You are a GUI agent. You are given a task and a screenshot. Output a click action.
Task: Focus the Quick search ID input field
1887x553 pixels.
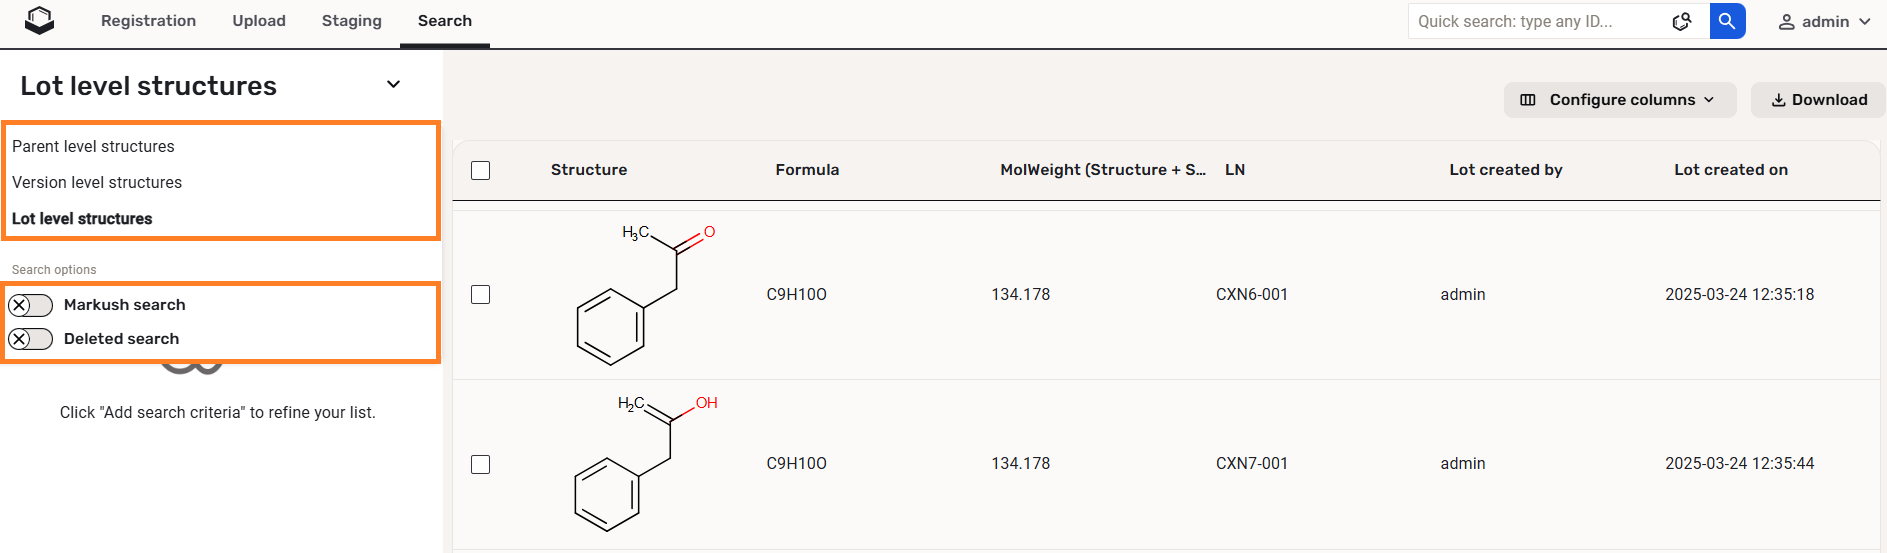click(1535, 21)
